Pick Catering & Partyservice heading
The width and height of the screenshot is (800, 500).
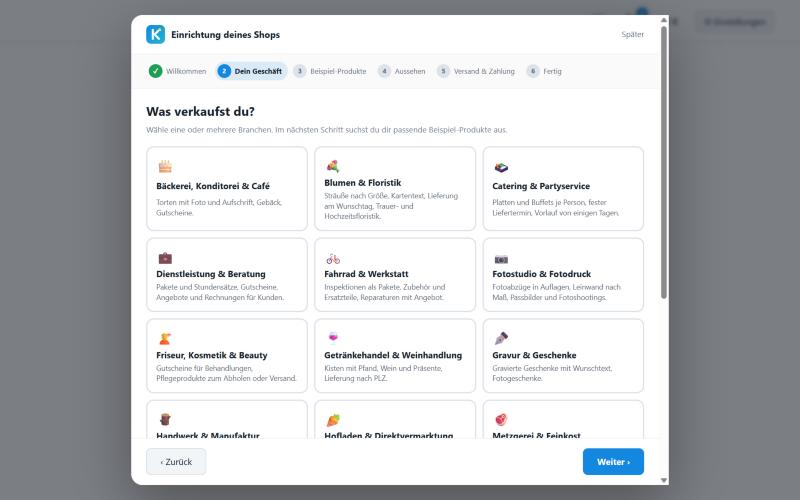[541, 186]
